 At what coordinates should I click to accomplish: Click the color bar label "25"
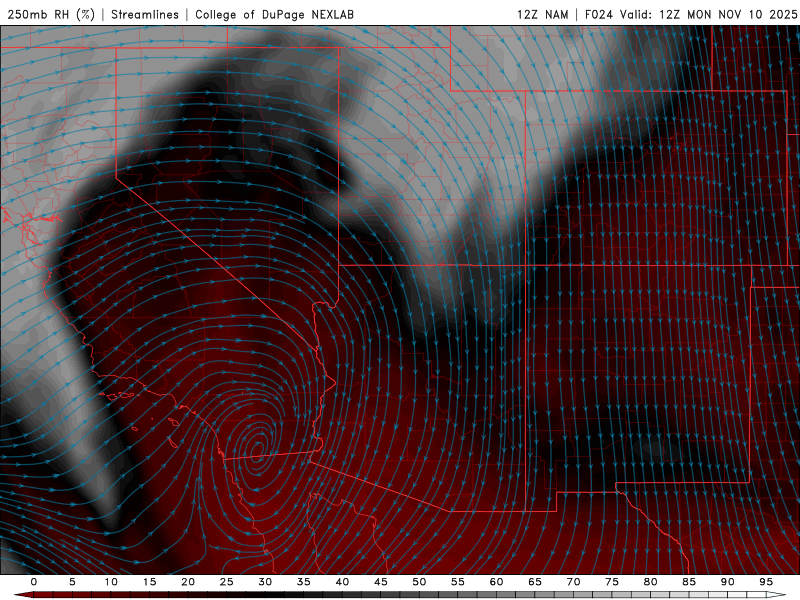click(227, 582)
